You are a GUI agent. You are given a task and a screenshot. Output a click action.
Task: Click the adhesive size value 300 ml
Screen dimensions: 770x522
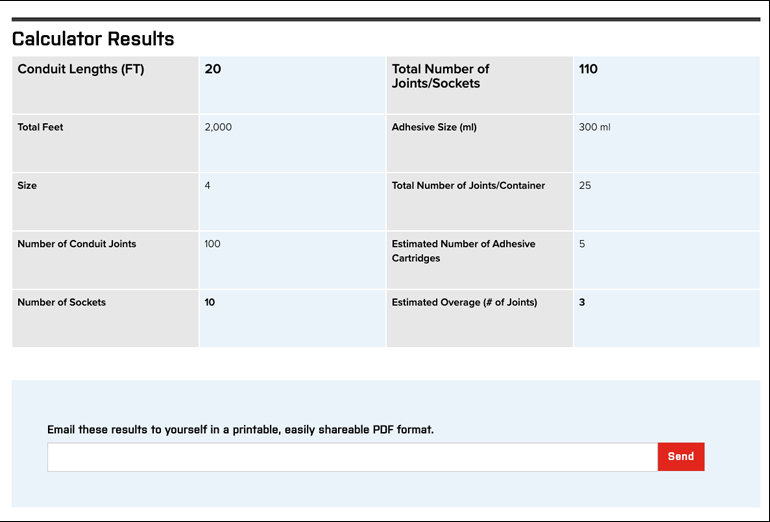594,127
